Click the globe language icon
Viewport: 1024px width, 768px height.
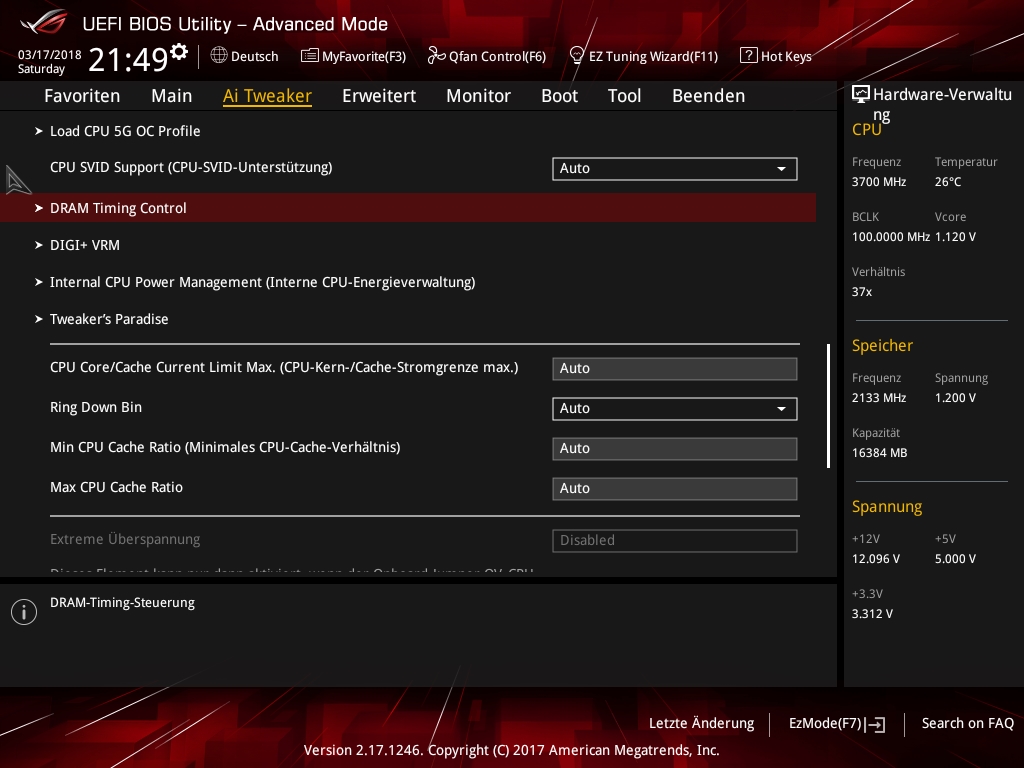point(219,56)
